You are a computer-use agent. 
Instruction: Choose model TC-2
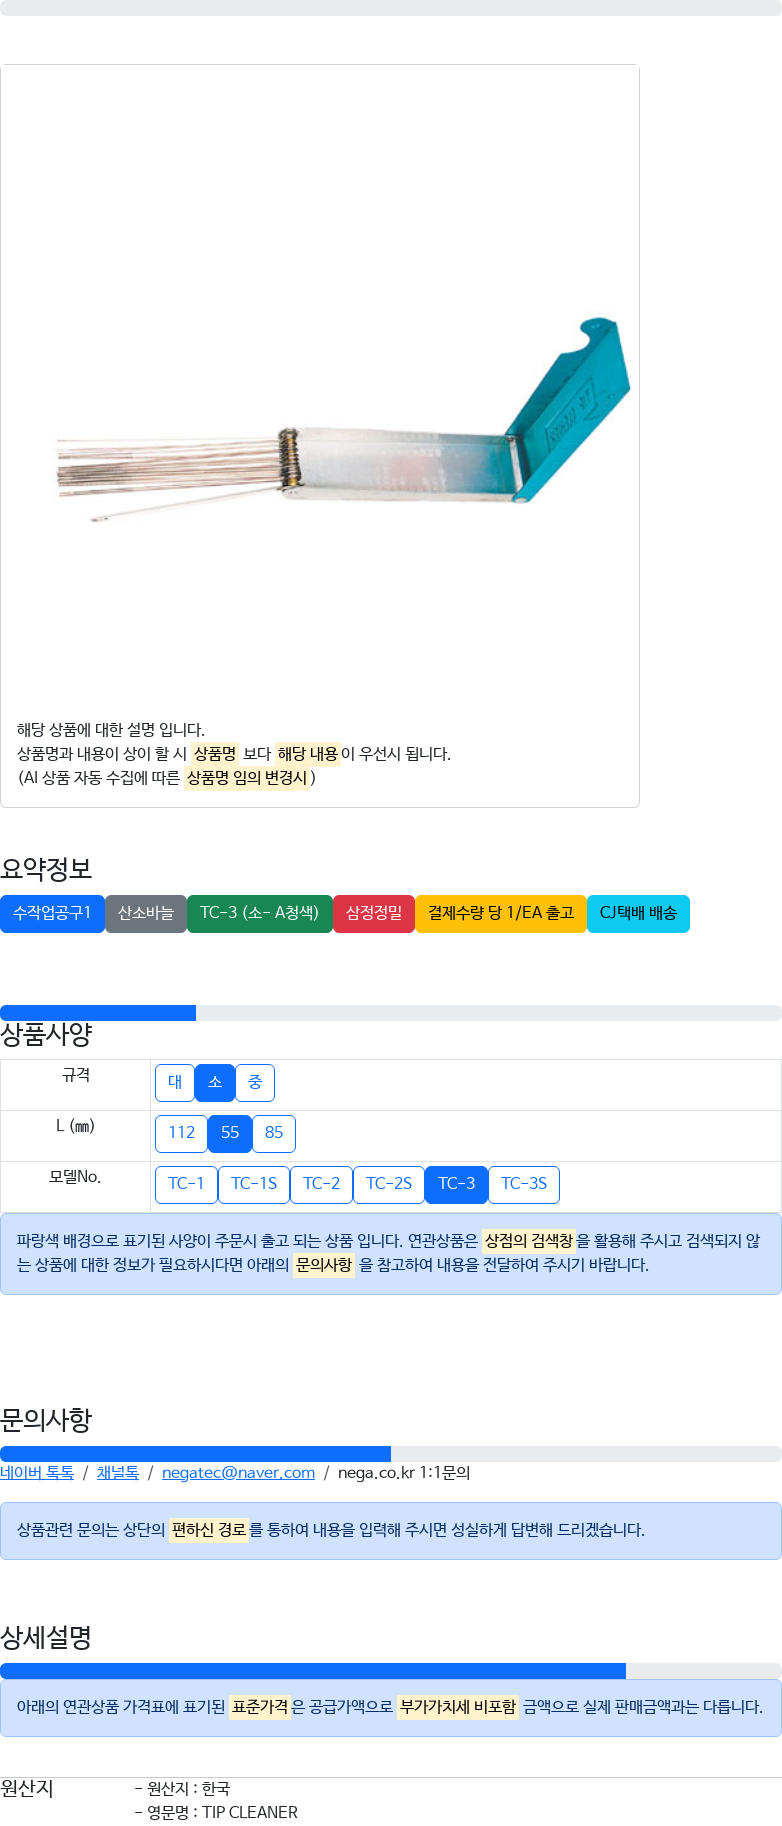[x=321, y=1184]
